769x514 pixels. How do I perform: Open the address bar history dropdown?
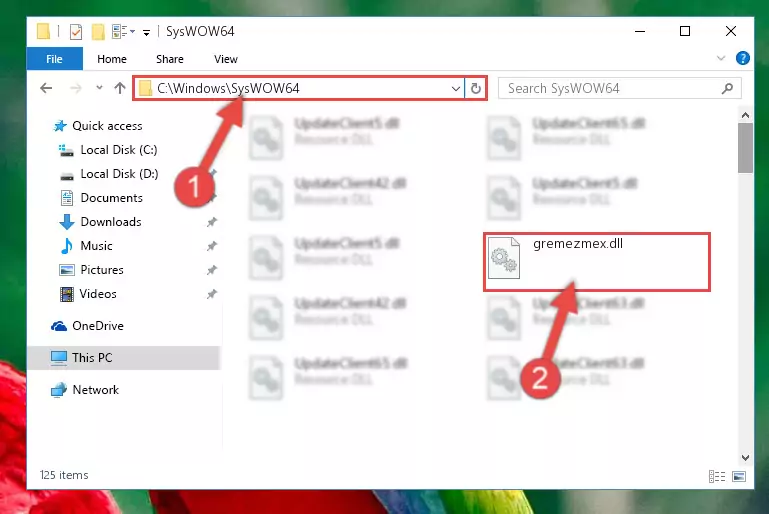click(456, 89)
